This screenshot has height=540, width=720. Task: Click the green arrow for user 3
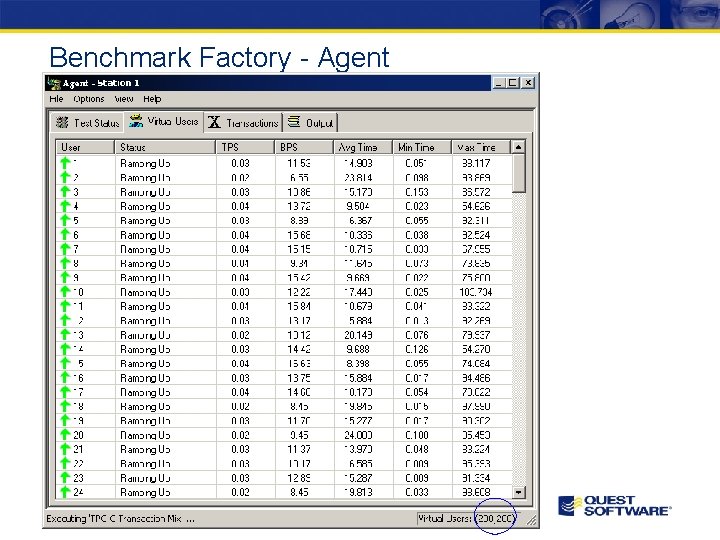pyautogui.click(x=65, y=191)
